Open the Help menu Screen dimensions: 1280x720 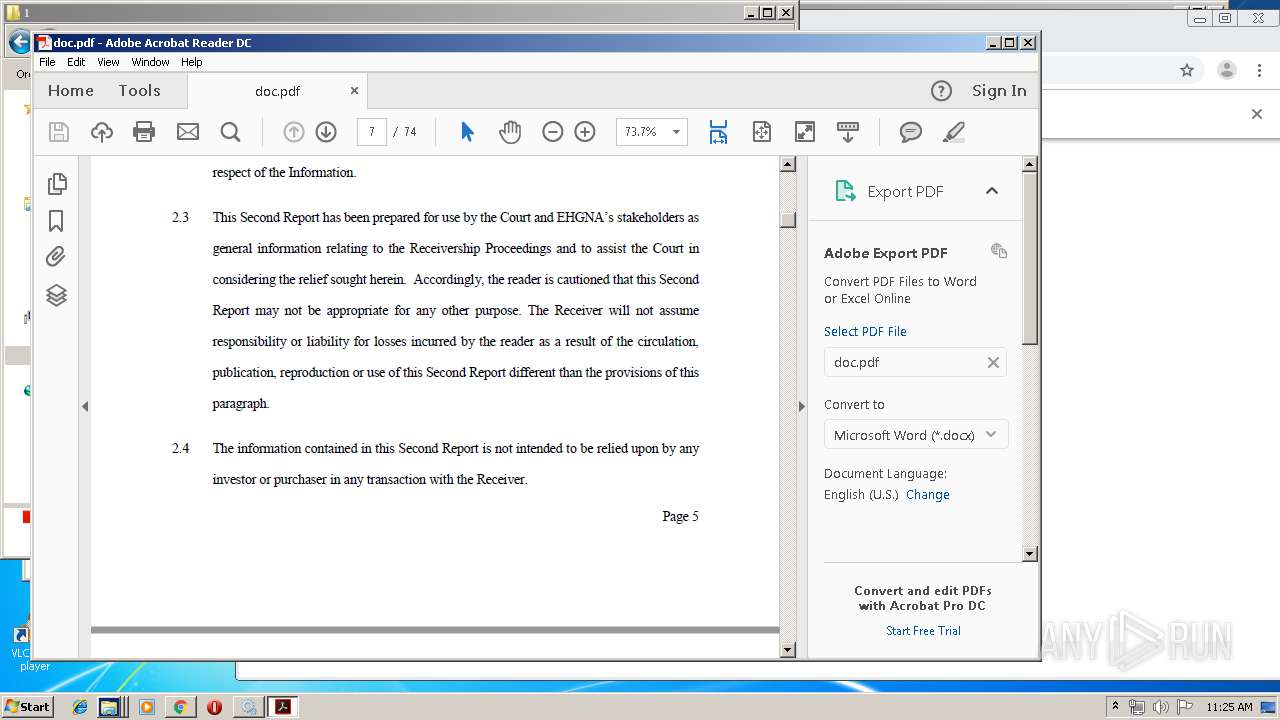[191, 62]
